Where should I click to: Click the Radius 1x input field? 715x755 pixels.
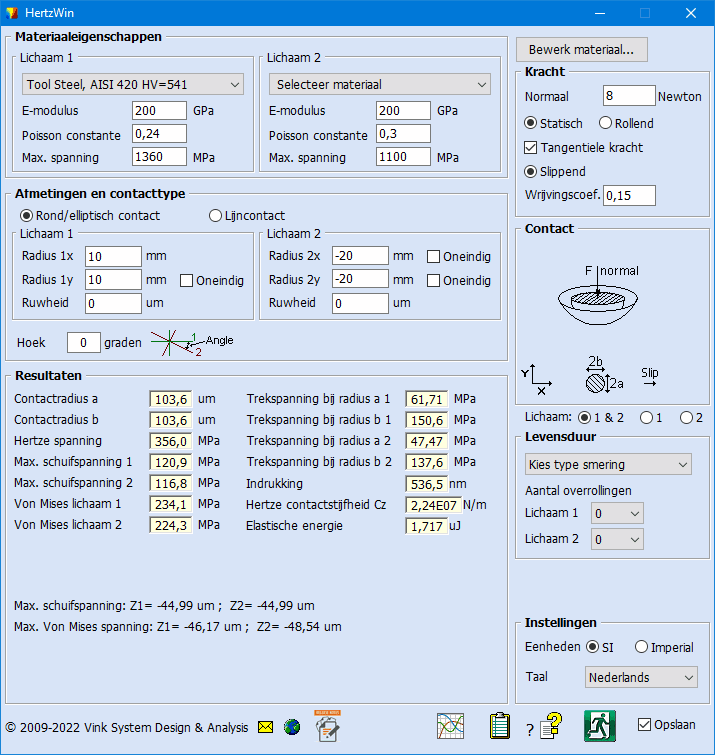(x=113, y=256)
